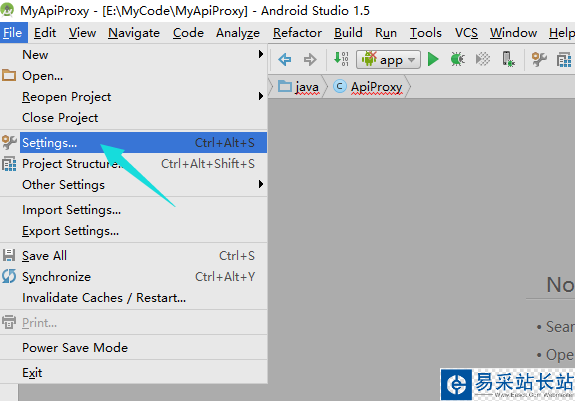Viewport: 575px width, 401px height.
Task: Click the ApiProxy class icon in breadcrumb
Action: pos(340,87)
